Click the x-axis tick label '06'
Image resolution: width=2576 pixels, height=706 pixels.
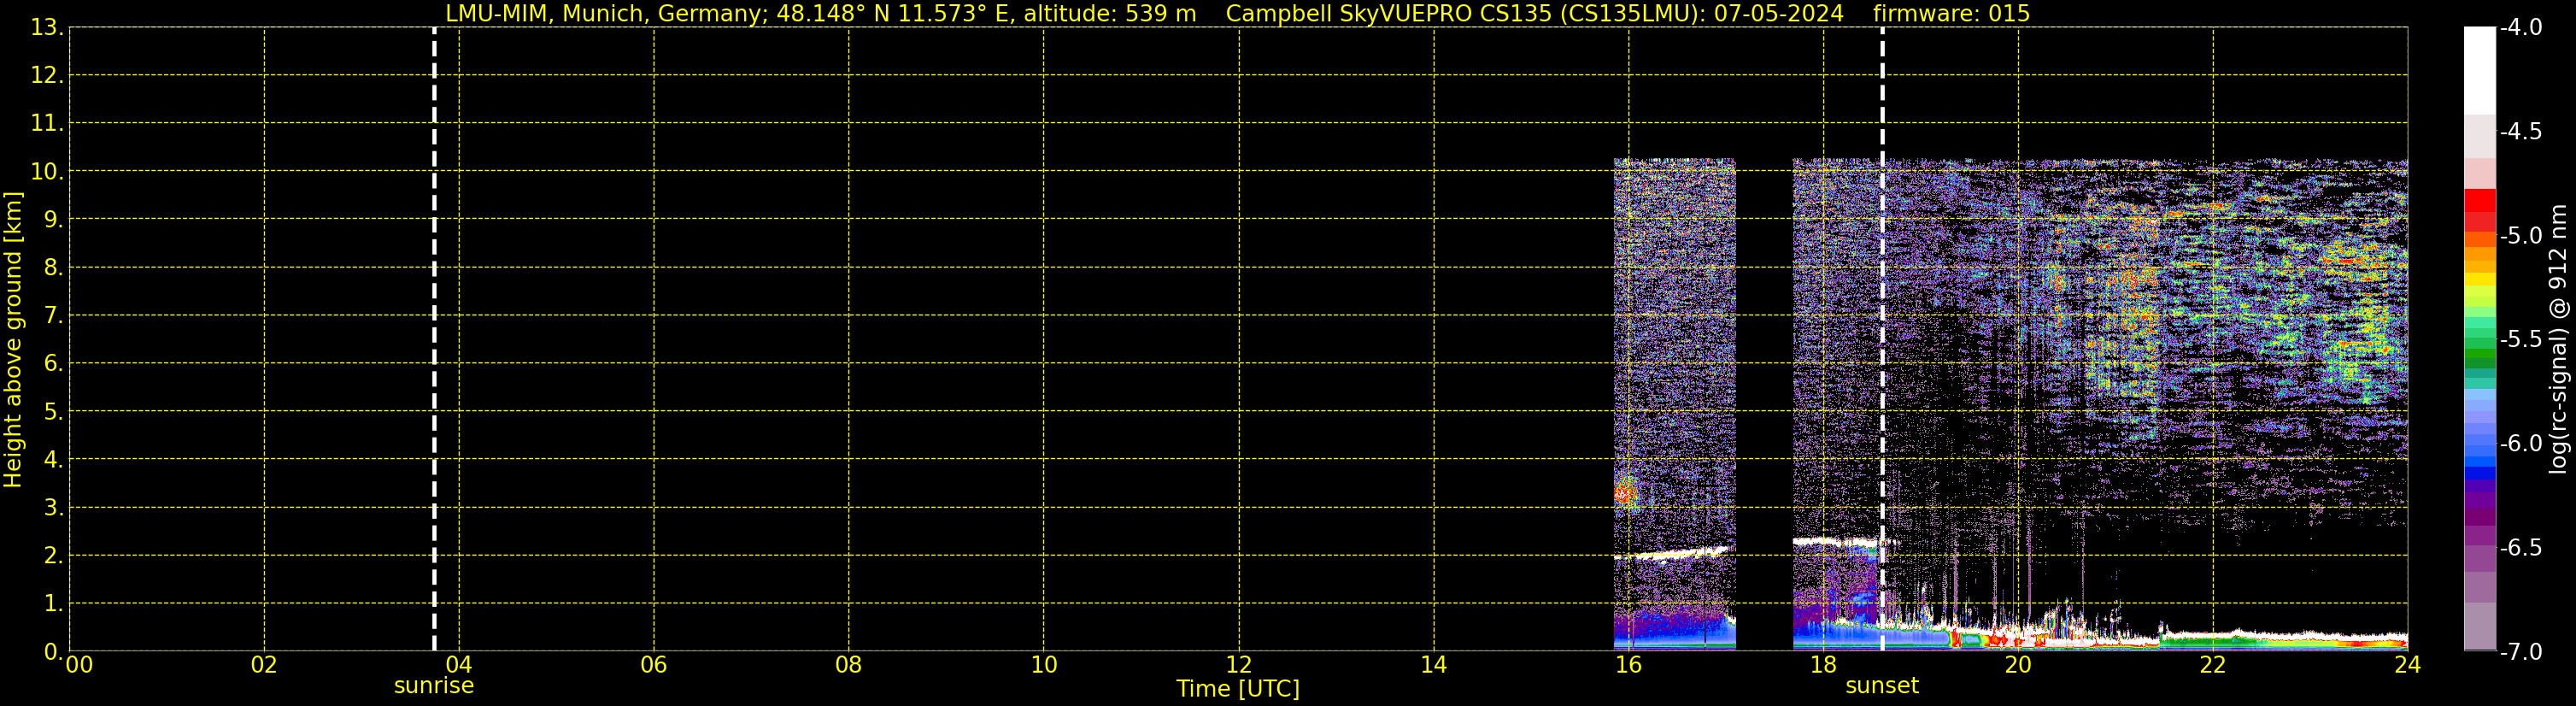coord(654,665)
